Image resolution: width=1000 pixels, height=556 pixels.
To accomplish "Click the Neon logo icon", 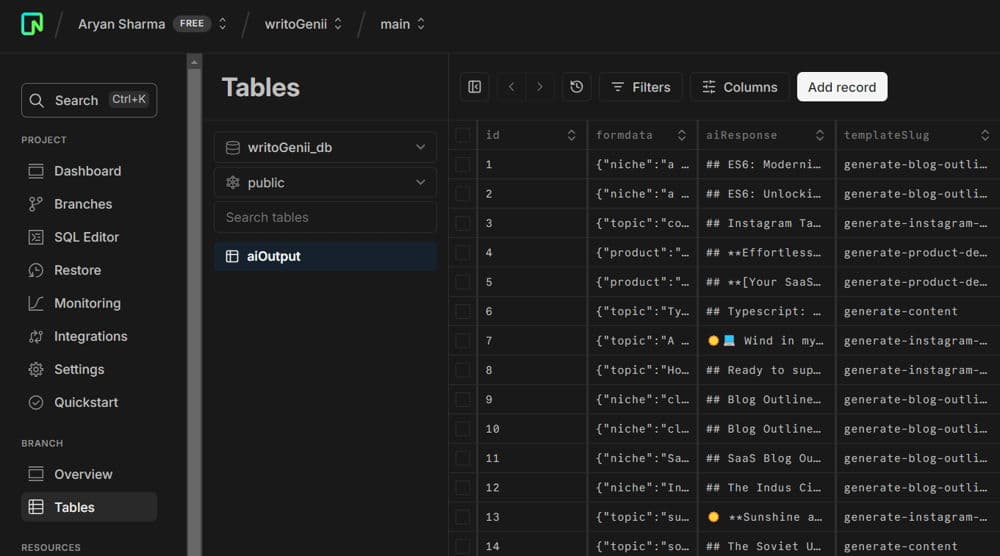I will tap(32, 24).
